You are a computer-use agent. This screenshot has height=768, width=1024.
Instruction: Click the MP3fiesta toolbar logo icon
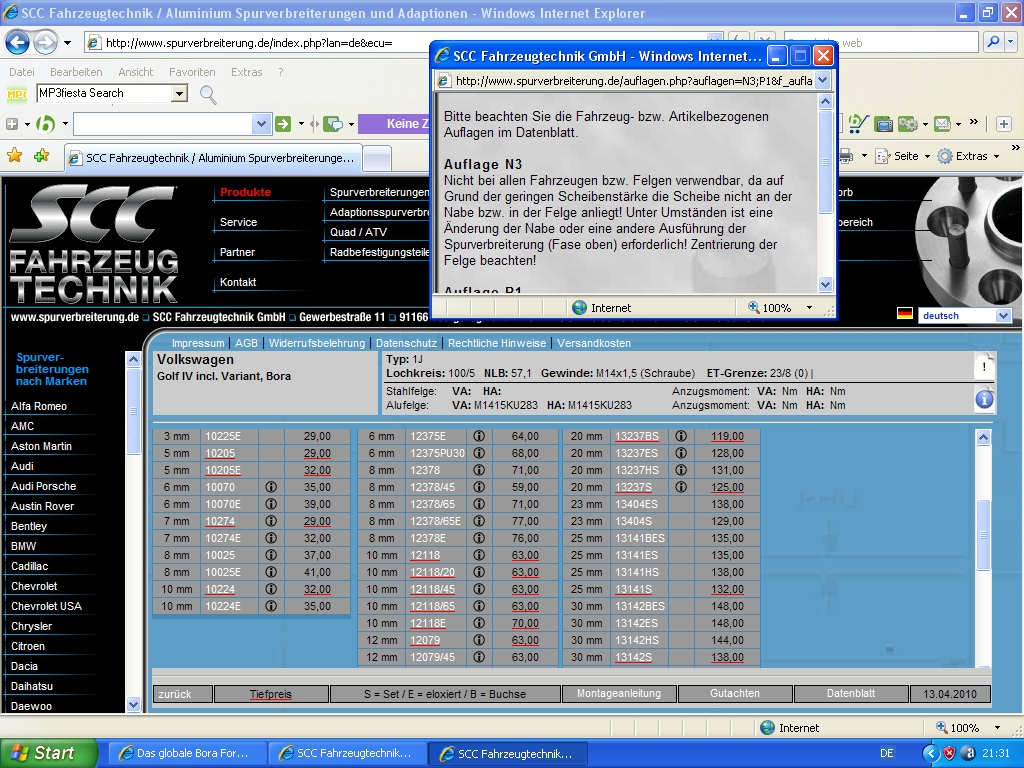tap(16, 94)
